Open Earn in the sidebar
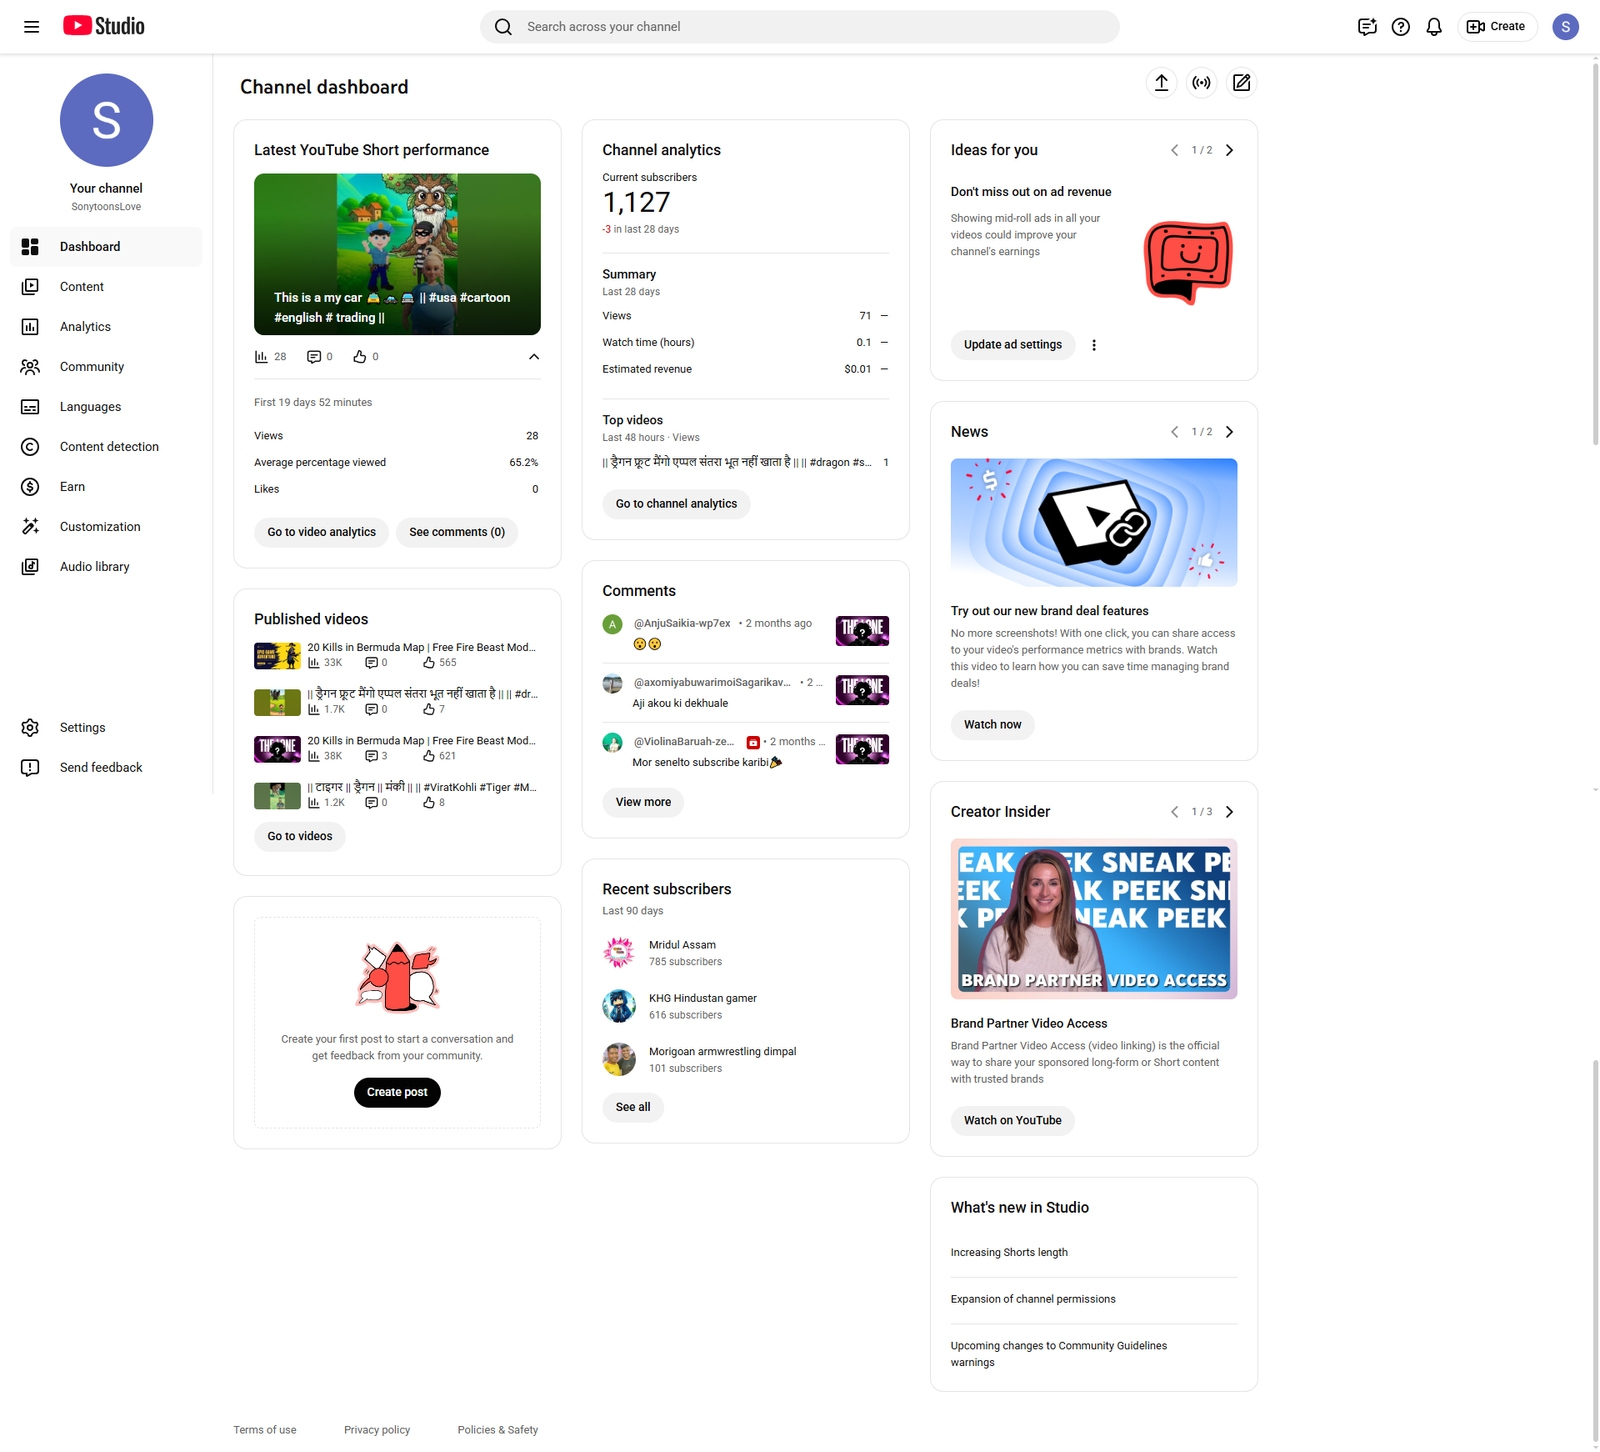Screen dimensions: 1600x1452 click(72, 487)
